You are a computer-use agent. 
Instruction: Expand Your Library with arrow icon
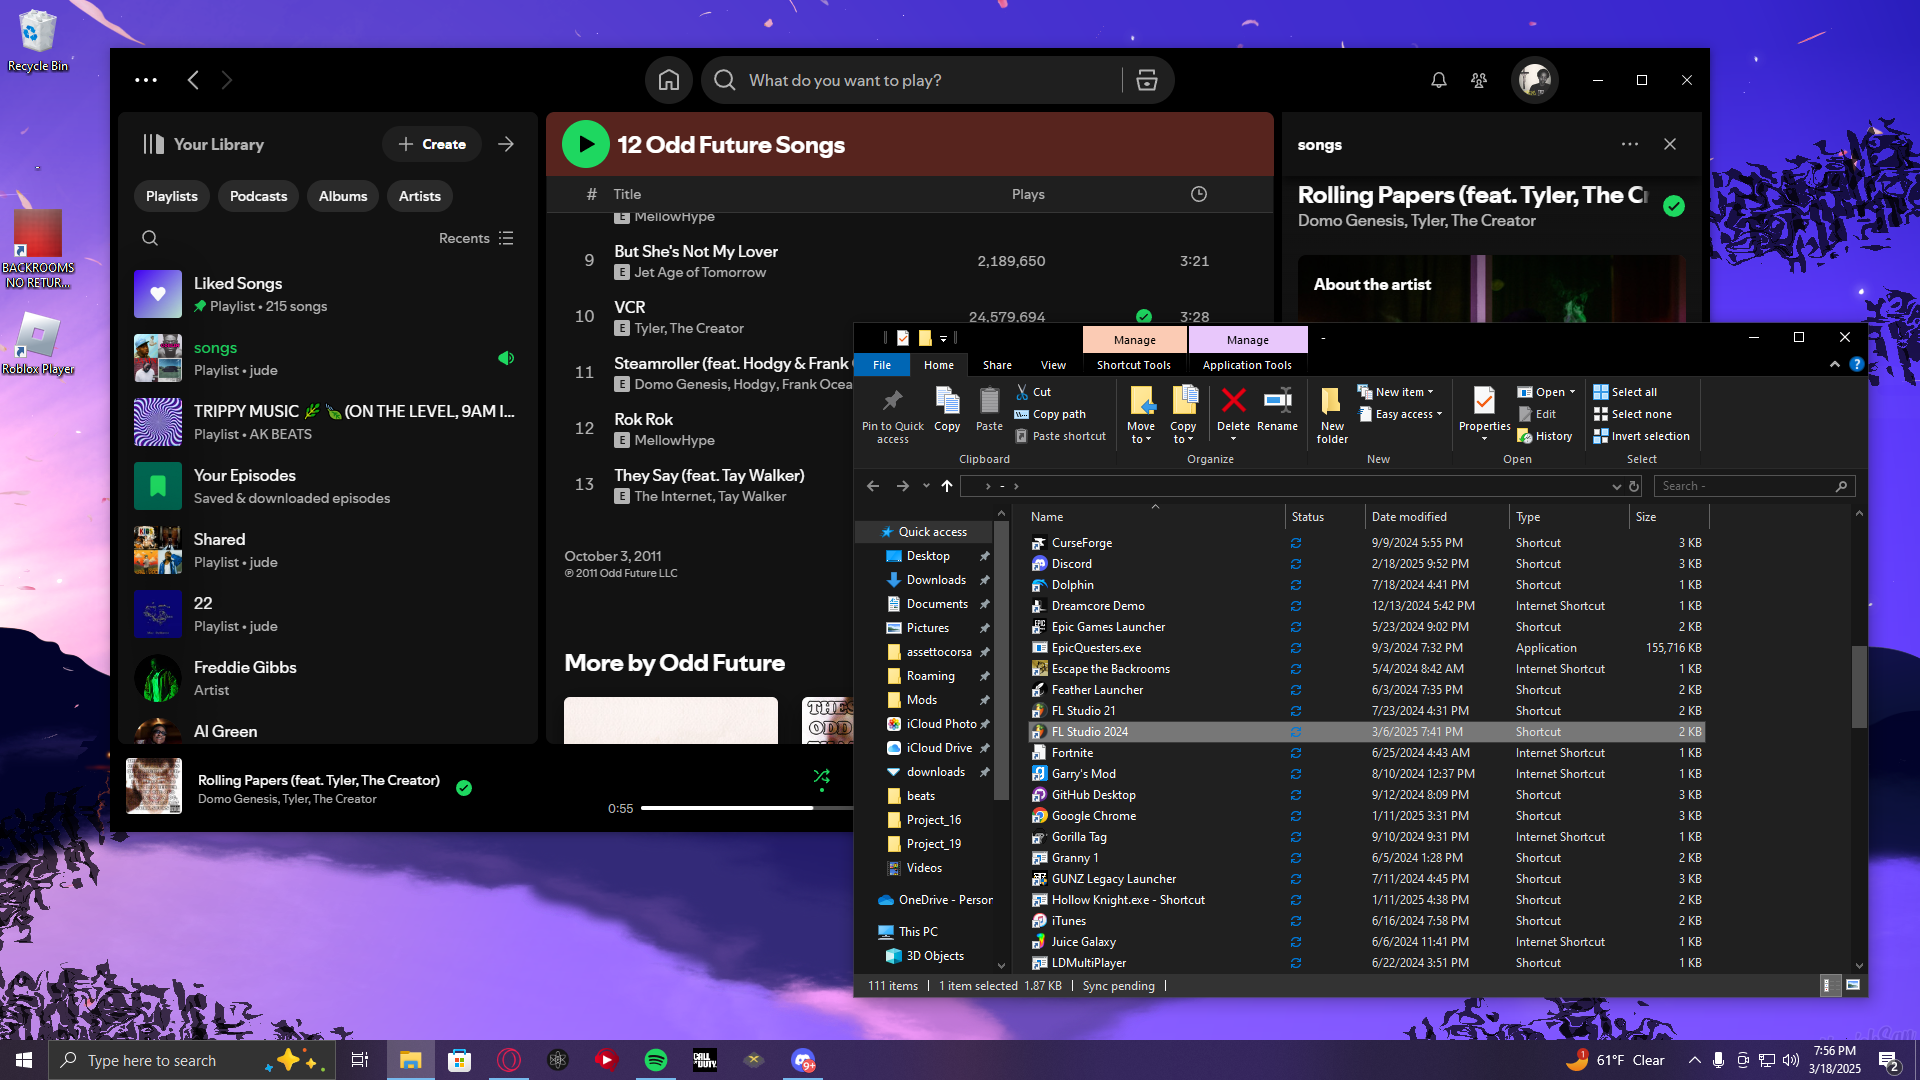[506, 144]
